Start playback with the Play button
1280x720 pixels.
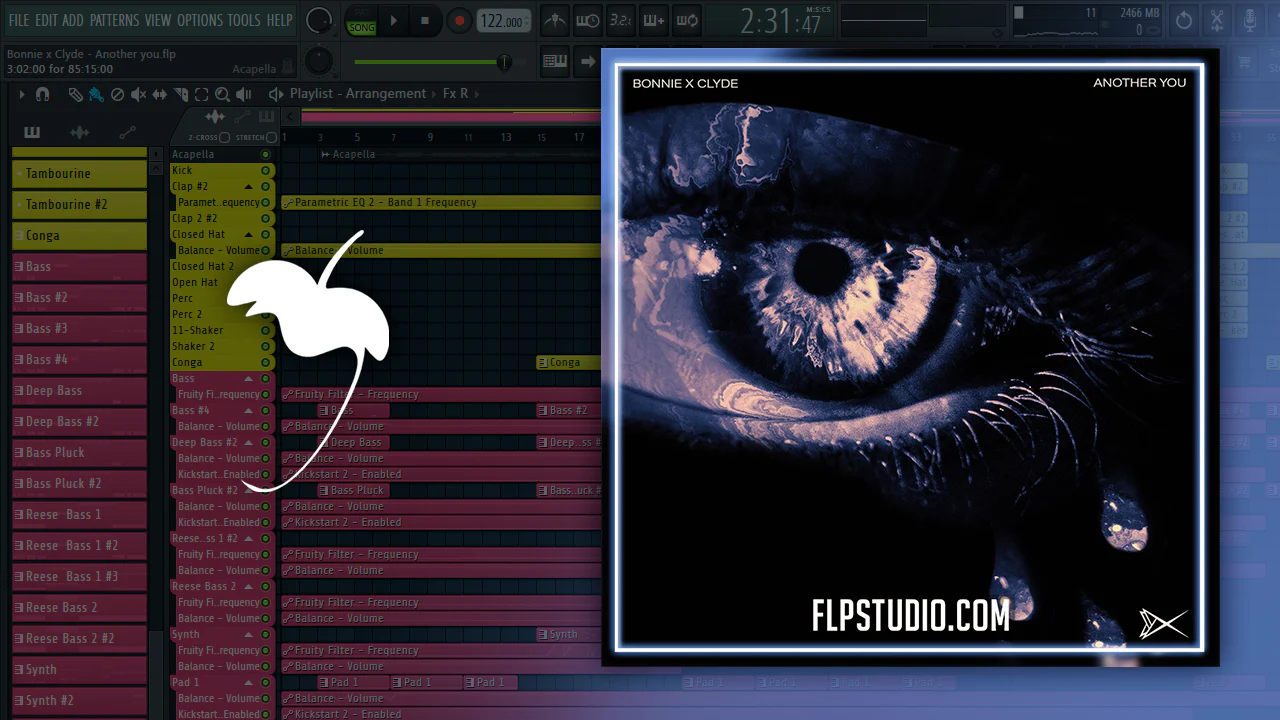point(393,20)
